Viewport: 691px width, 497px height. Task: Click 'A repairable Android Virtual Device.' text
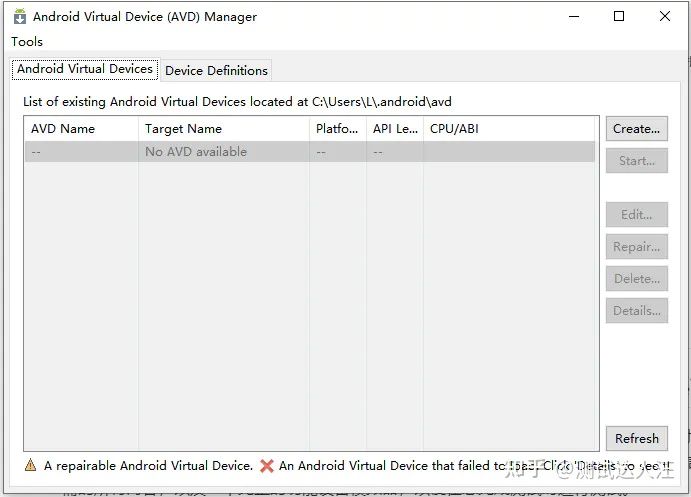(x=149, y=466)
